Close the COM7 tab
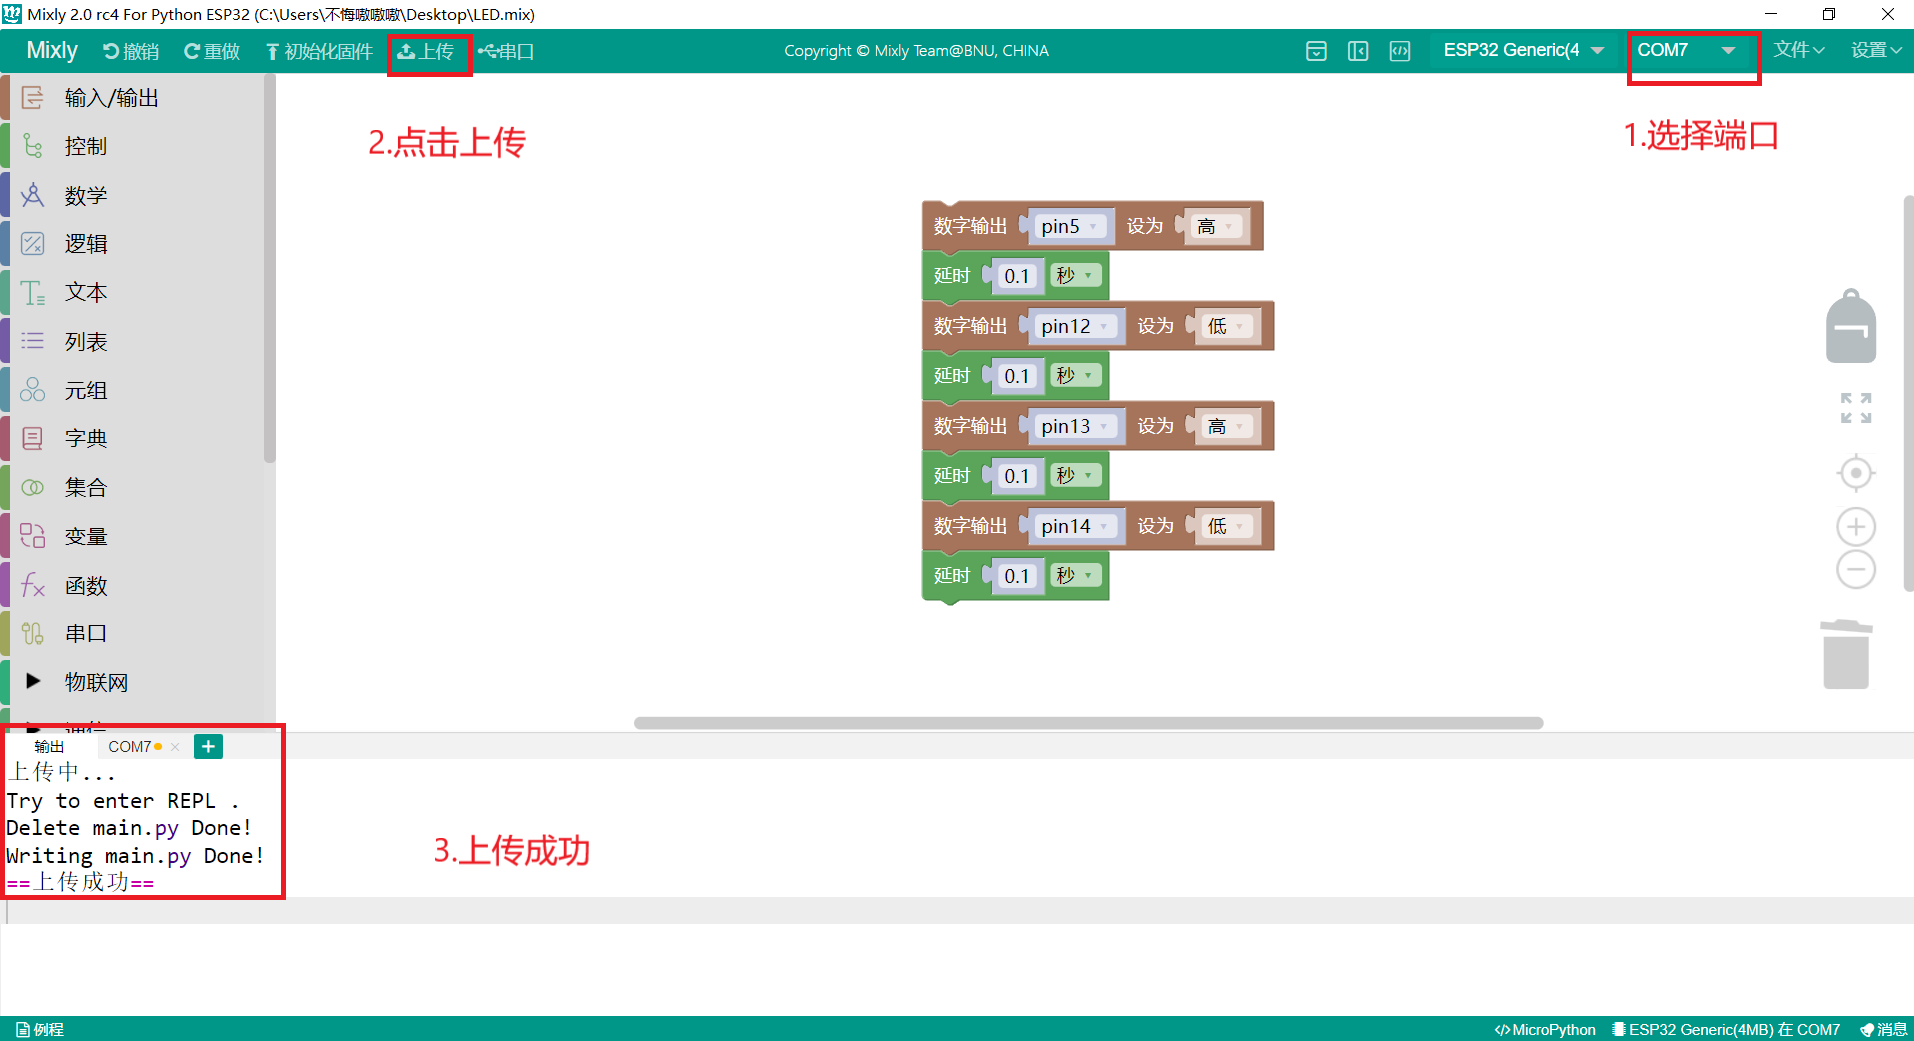 (175, 747)
